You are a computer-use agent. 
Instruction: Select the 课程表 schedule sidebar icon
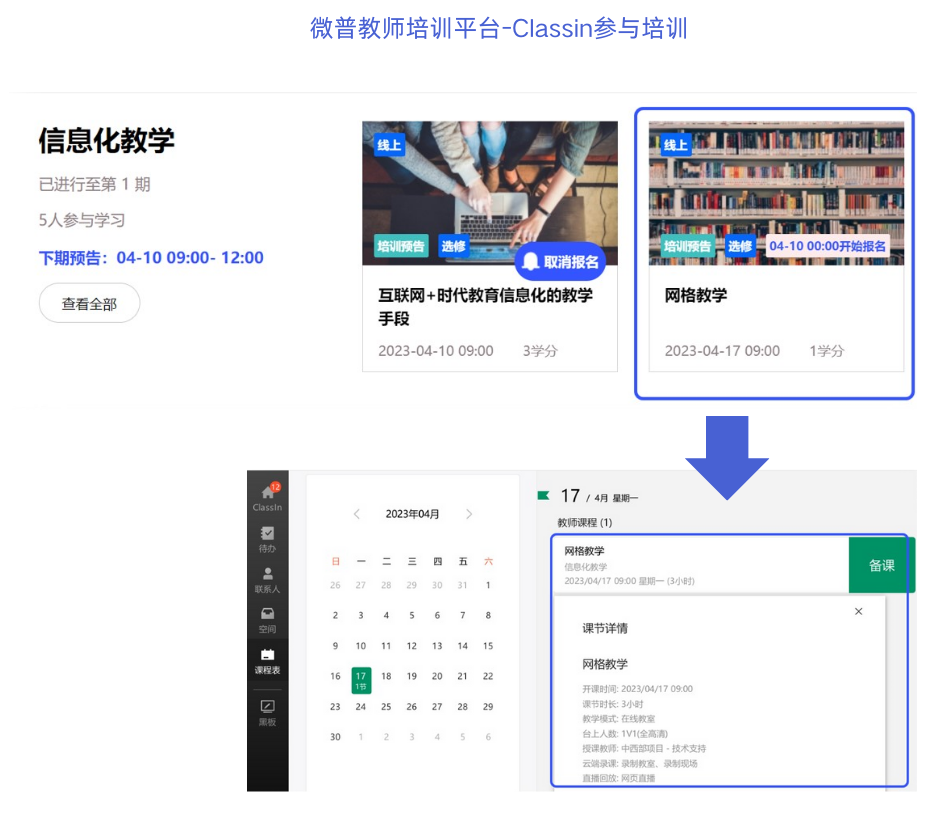(x=267, y=661)
